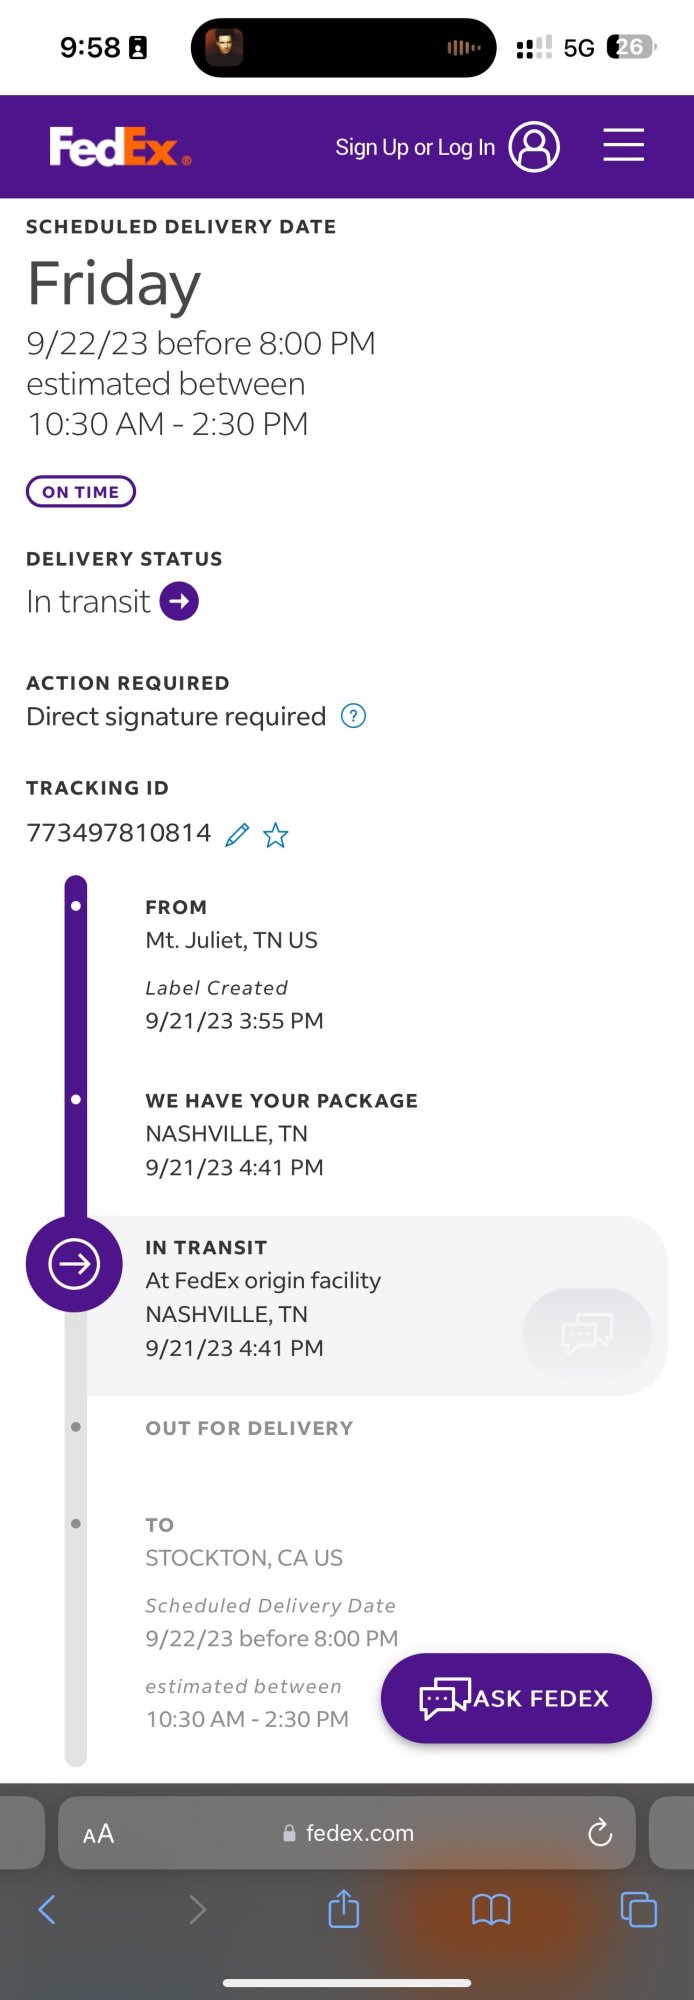Tap the user profile avatar icon
Image resolution: width=694 pixels, height=2000 pixels.
(534, 147)
